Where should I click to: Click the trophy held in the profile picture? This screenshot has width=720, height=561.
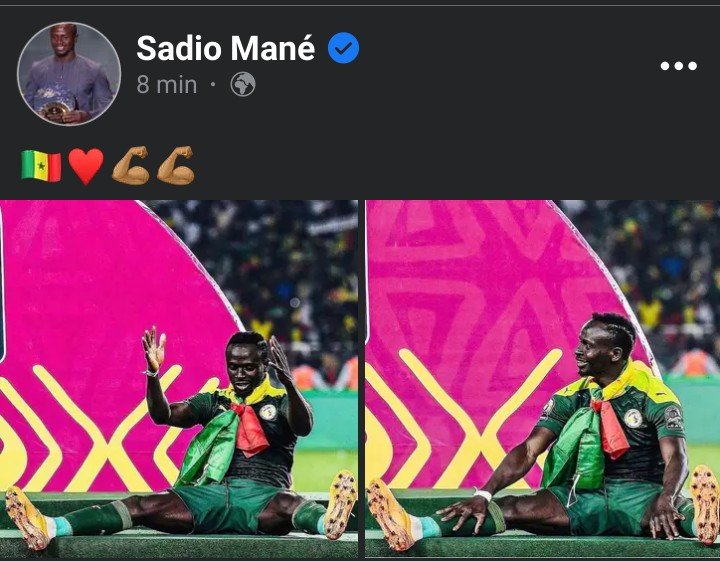tap(54, 109)
